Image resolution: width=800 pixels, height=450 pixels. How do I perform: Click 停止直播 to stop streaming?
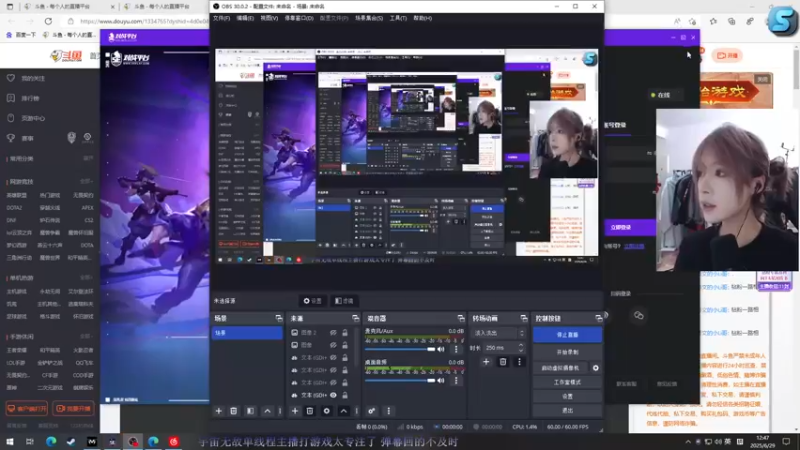pos(567,335)
